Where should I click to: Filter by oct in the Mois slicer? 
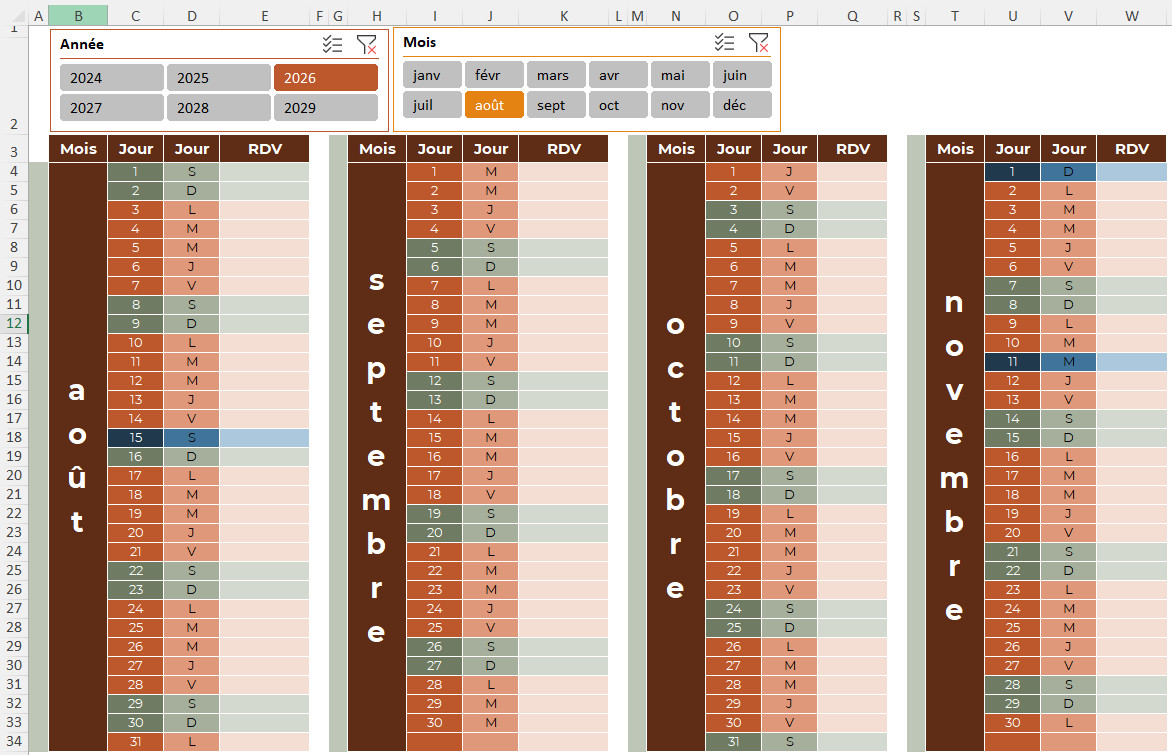(x=618, y=105)
